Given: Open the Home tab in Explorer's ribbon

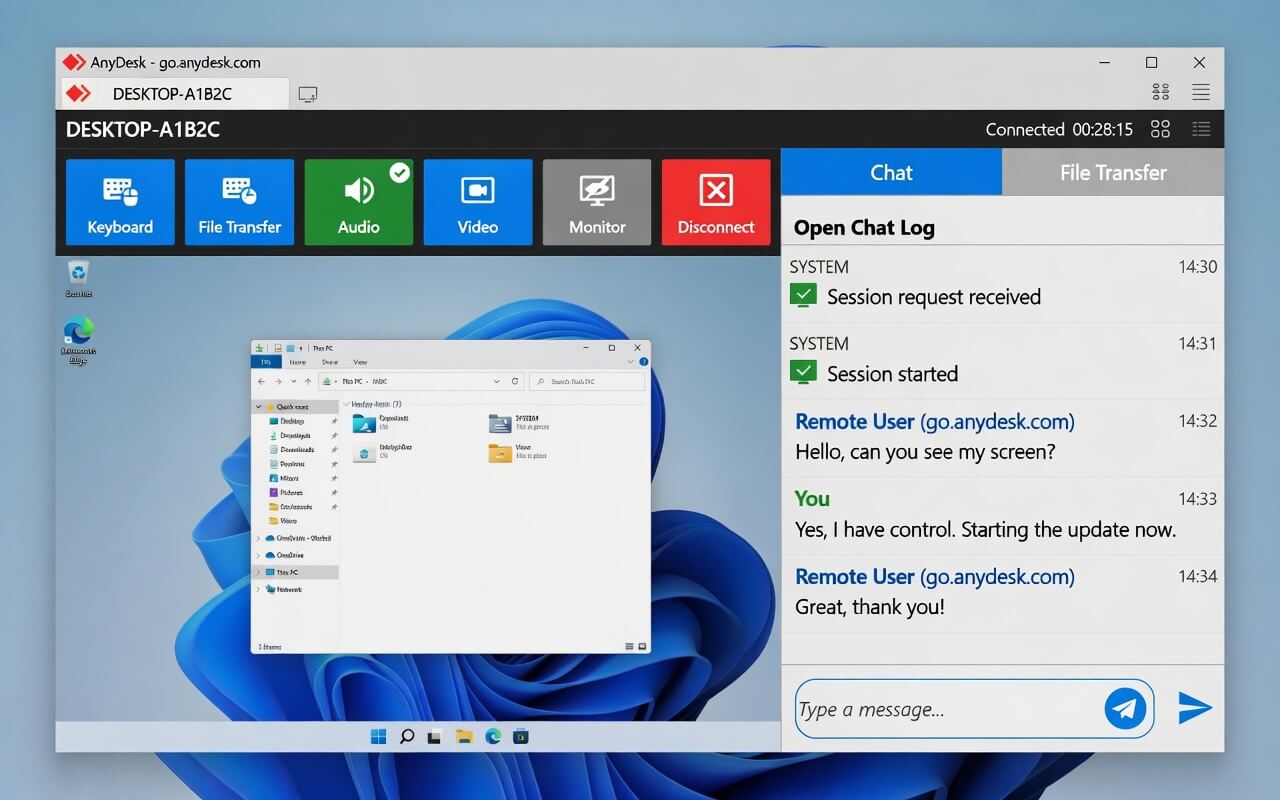Looking at the screenshot, I should 297,362.
